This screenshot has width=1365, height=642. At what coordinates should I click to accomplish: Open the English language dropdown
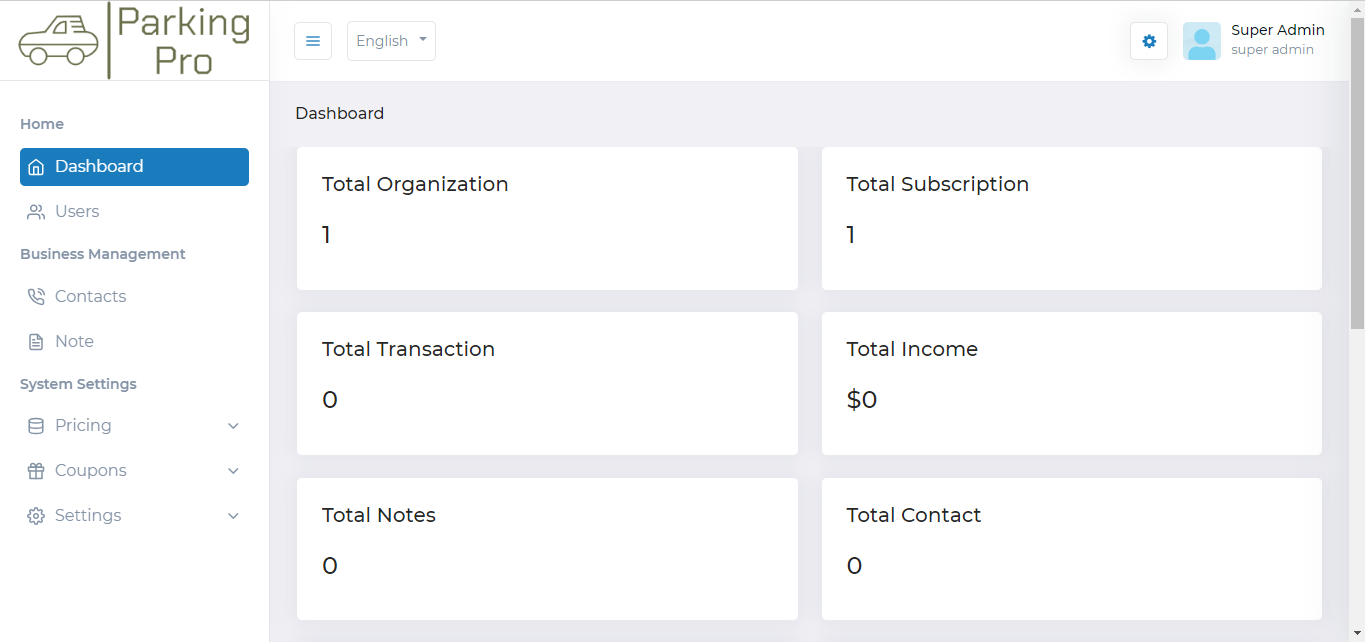point(391,41)
